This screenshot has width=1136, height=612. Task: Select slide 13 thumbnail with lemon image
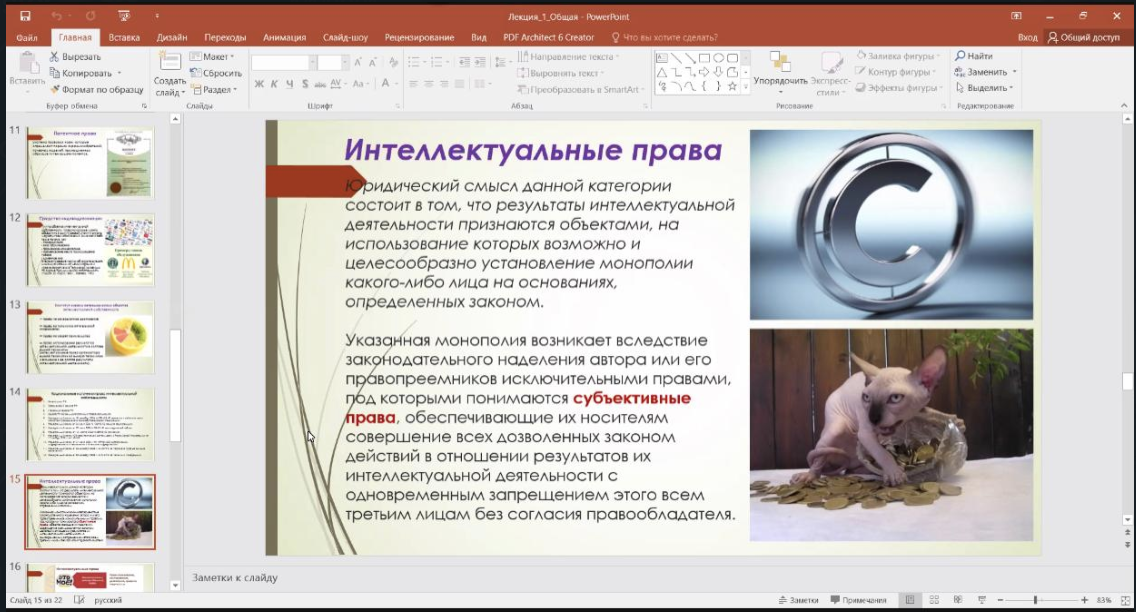tap(90, 338)
